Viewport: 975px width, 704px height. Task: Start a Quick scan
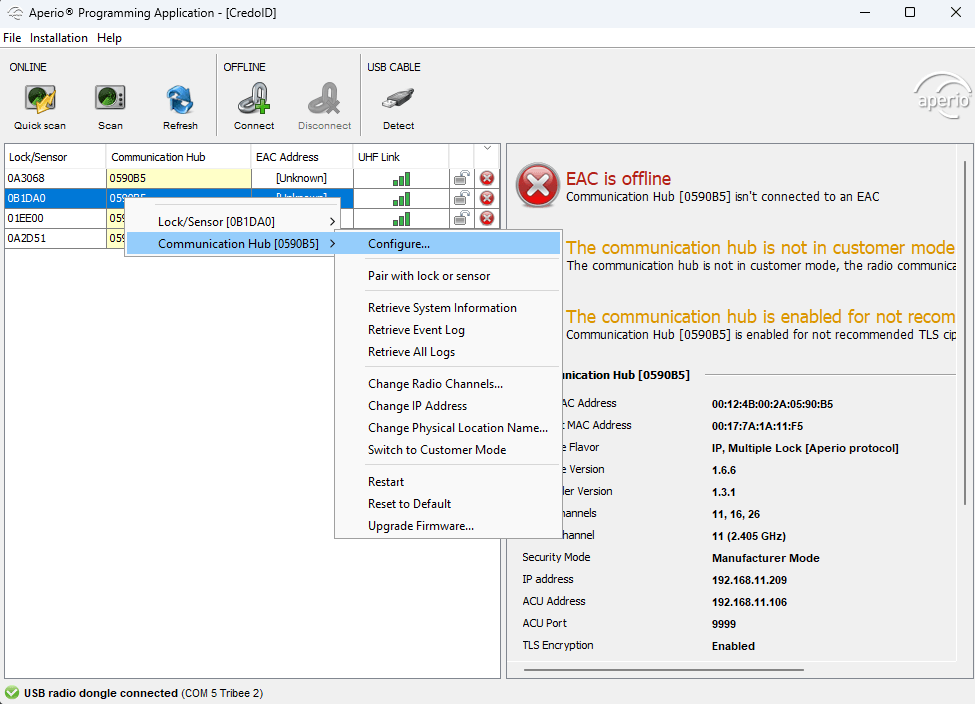(x=40, y=107)
